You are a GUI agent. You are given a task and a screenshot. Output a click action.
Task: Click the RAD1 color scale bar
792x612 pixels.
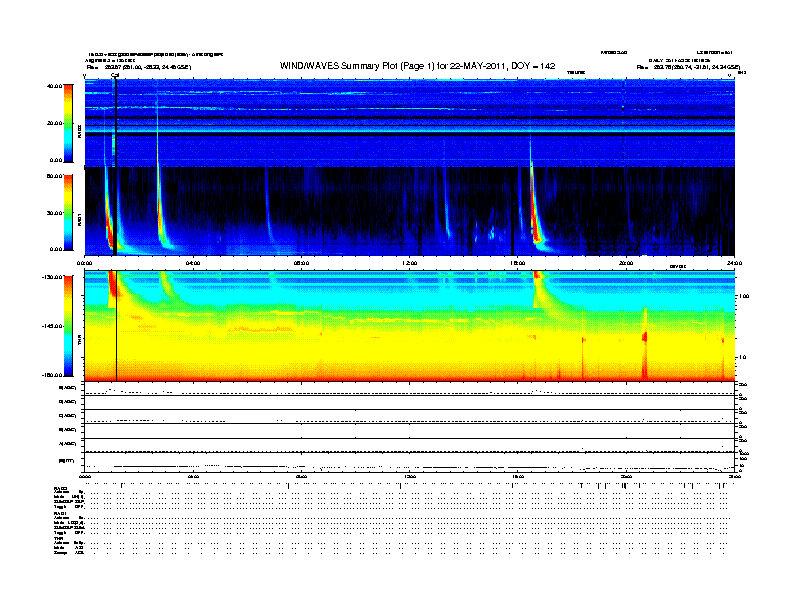(68, 213)
